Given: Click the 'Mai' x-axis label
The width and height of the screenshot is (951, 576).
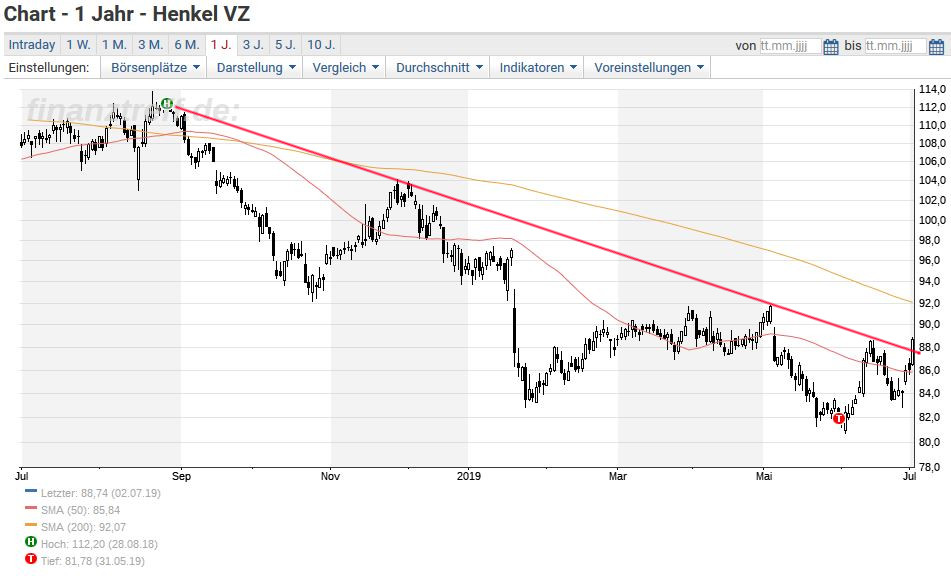Looking at the screenshot, I should 764,476.
